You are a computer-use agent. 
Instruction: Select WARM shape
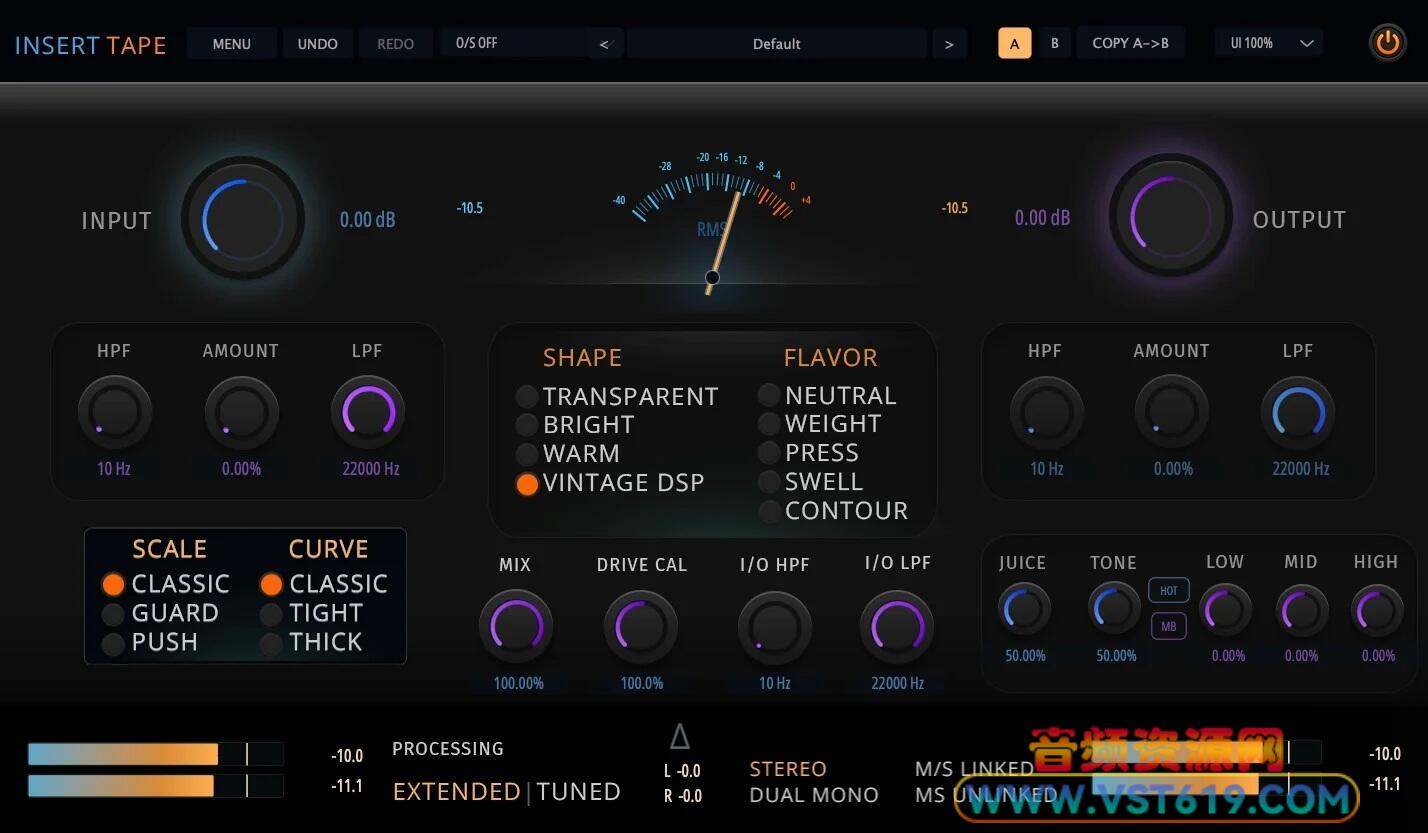(x=568, y=454)
